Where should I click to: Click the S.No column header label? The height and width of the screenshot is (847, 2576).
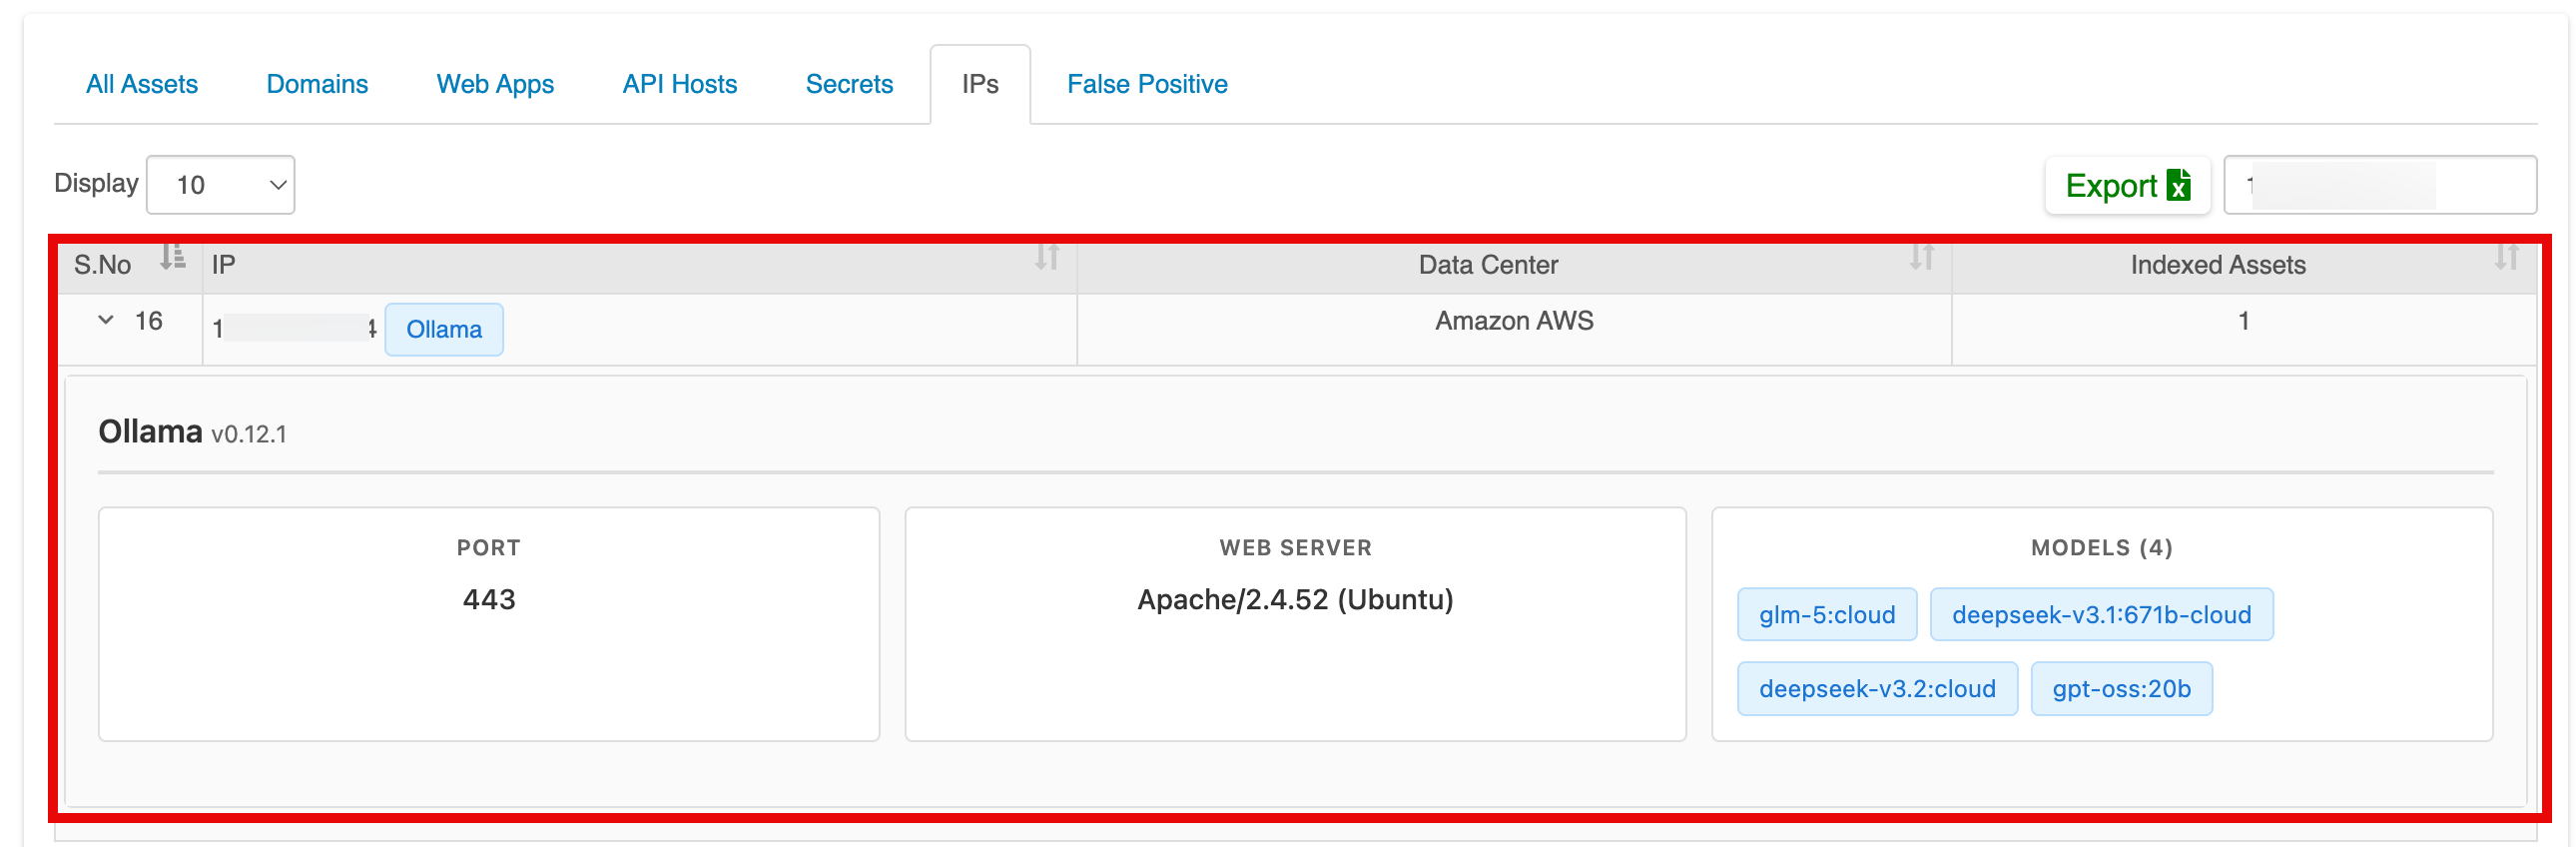[102, 264]
